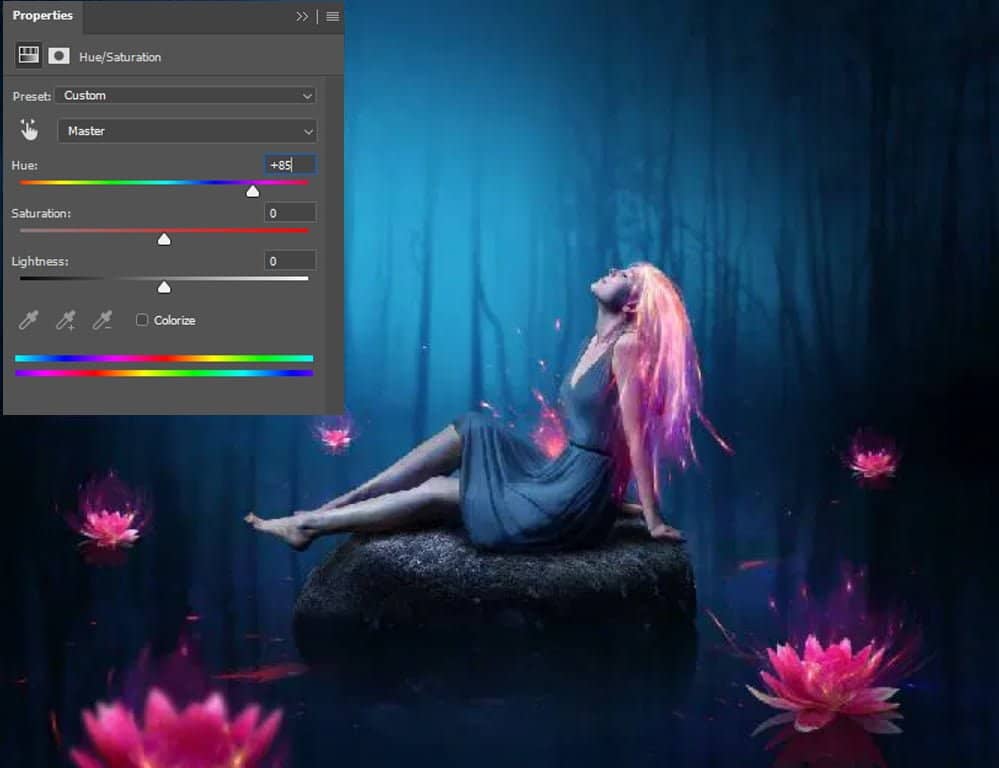Click the Hue value field showing +85
Screen dimensions: 999x768
coord(289,164)
